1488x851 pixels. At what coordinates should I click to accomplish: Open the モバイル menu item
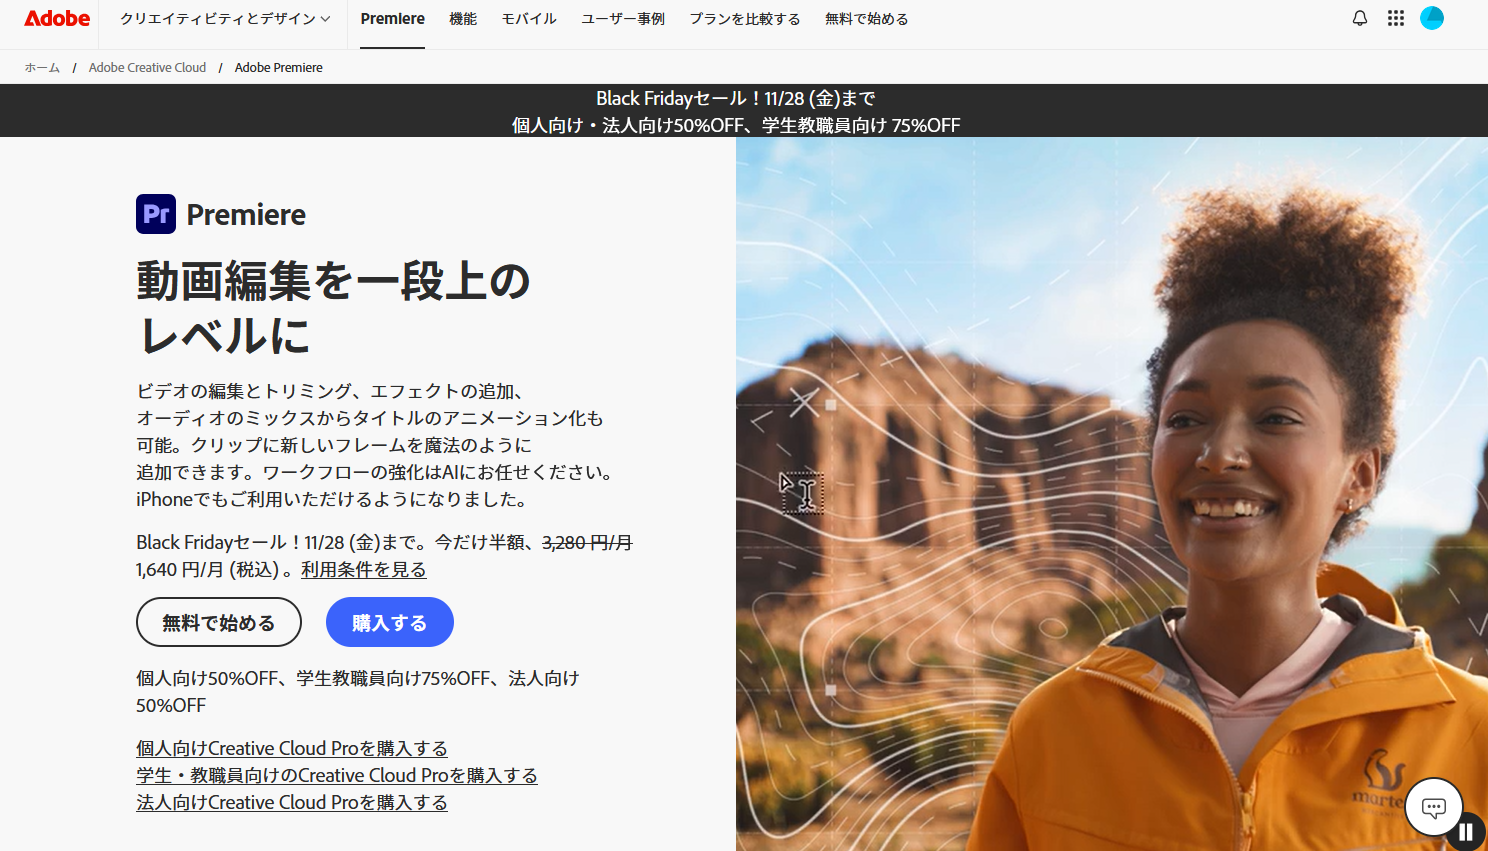529,19
